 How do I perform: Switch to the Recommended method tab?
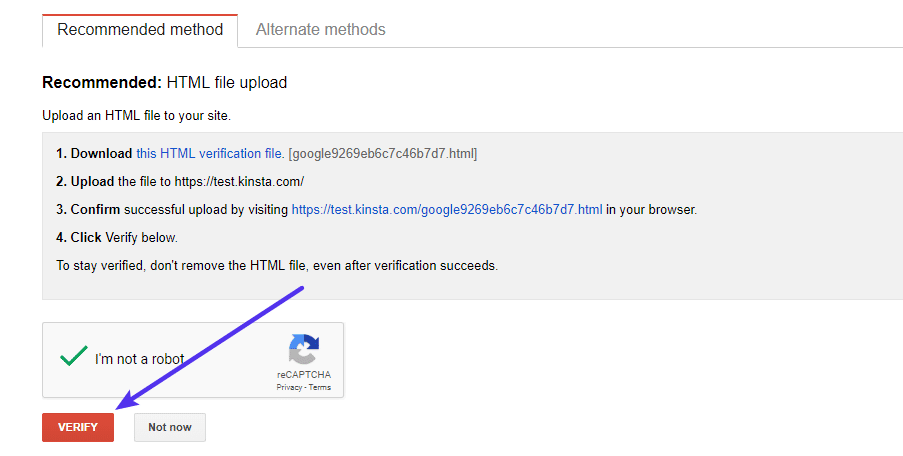140,30
